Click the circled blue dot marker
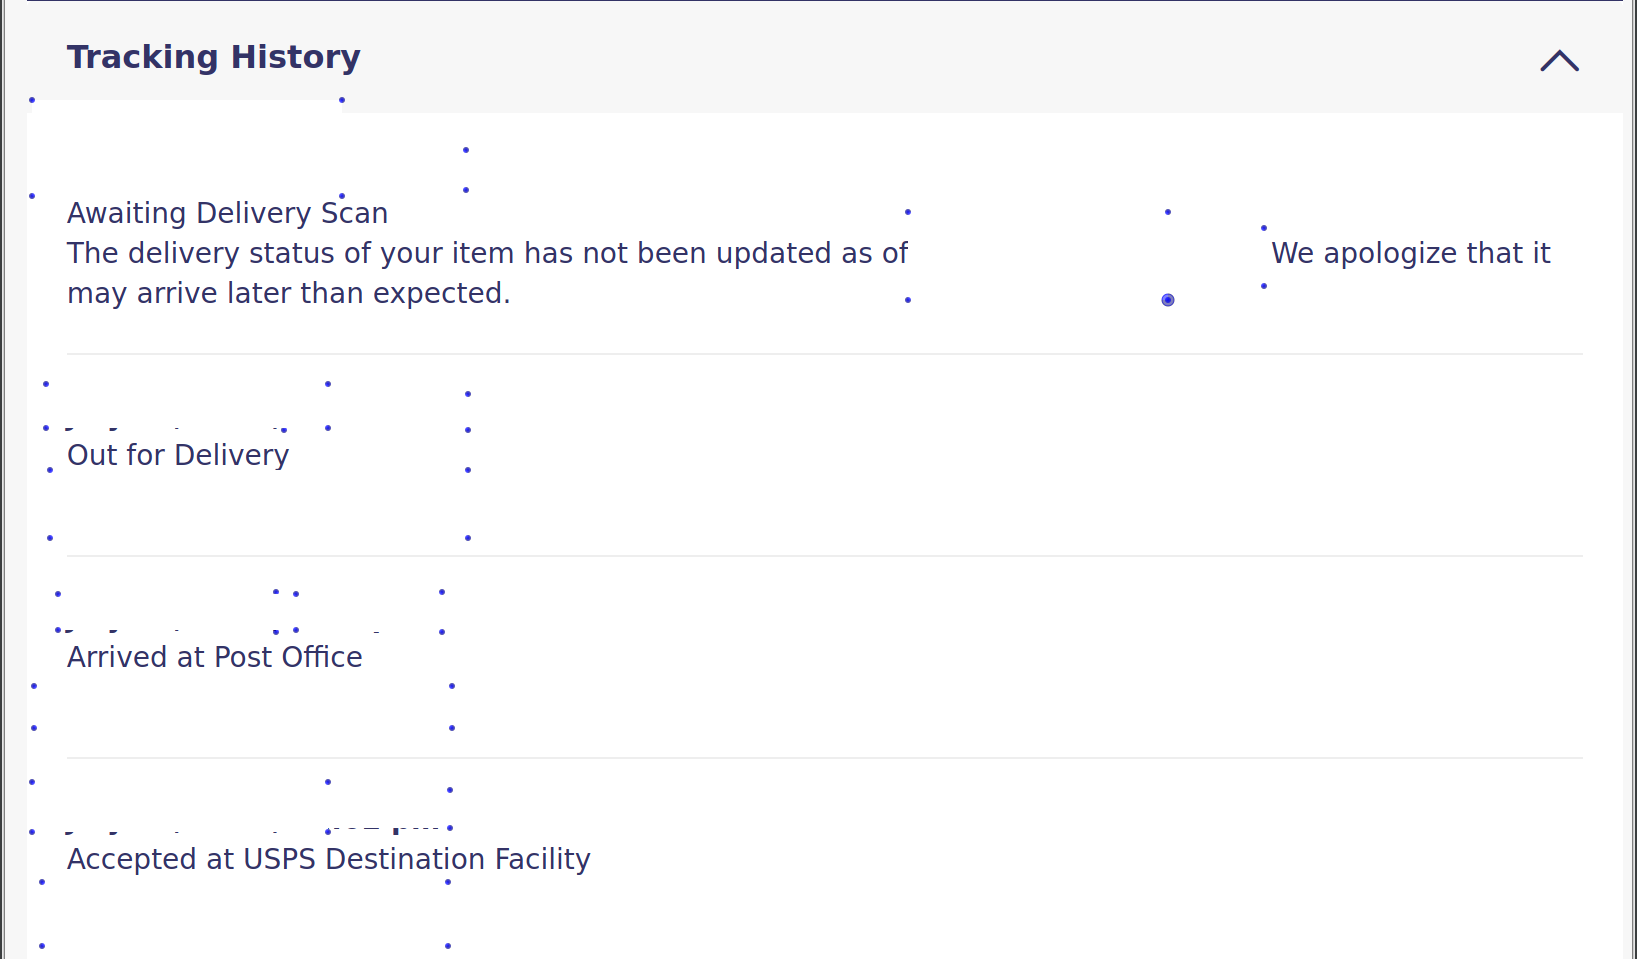The image size is (1637, 959). [x=1168, y=300]
